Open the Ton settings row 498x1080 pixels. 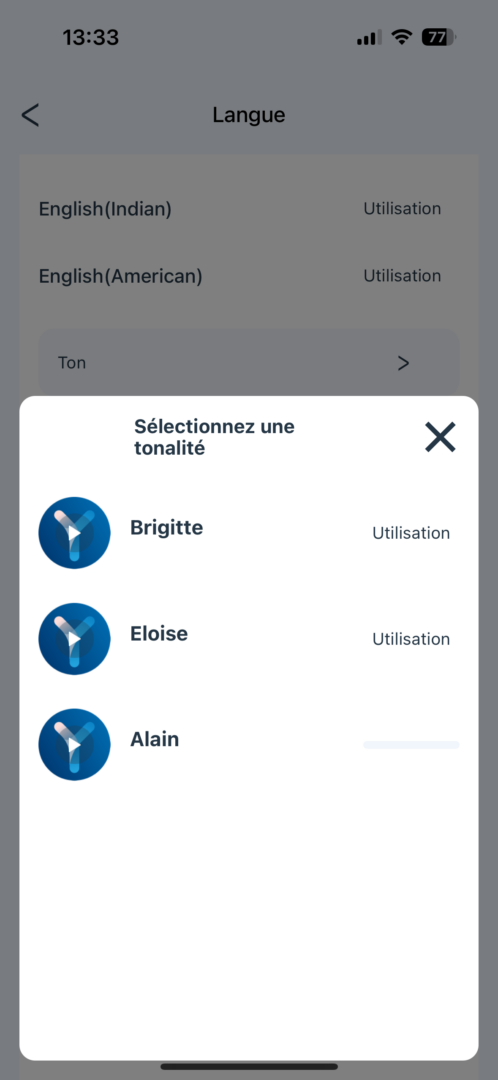pos(249,363)
